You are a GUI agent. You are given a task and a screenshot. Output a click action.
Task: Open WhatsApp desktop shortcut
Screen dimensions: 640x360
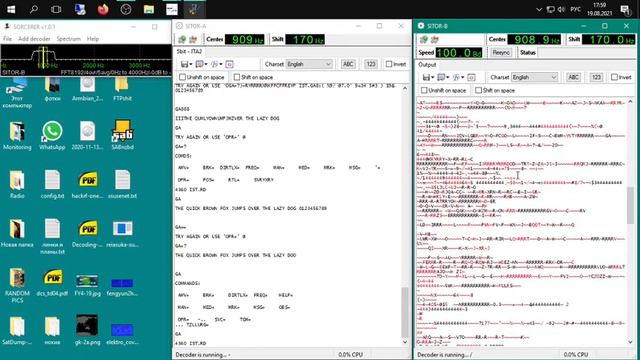pos(52,136)
